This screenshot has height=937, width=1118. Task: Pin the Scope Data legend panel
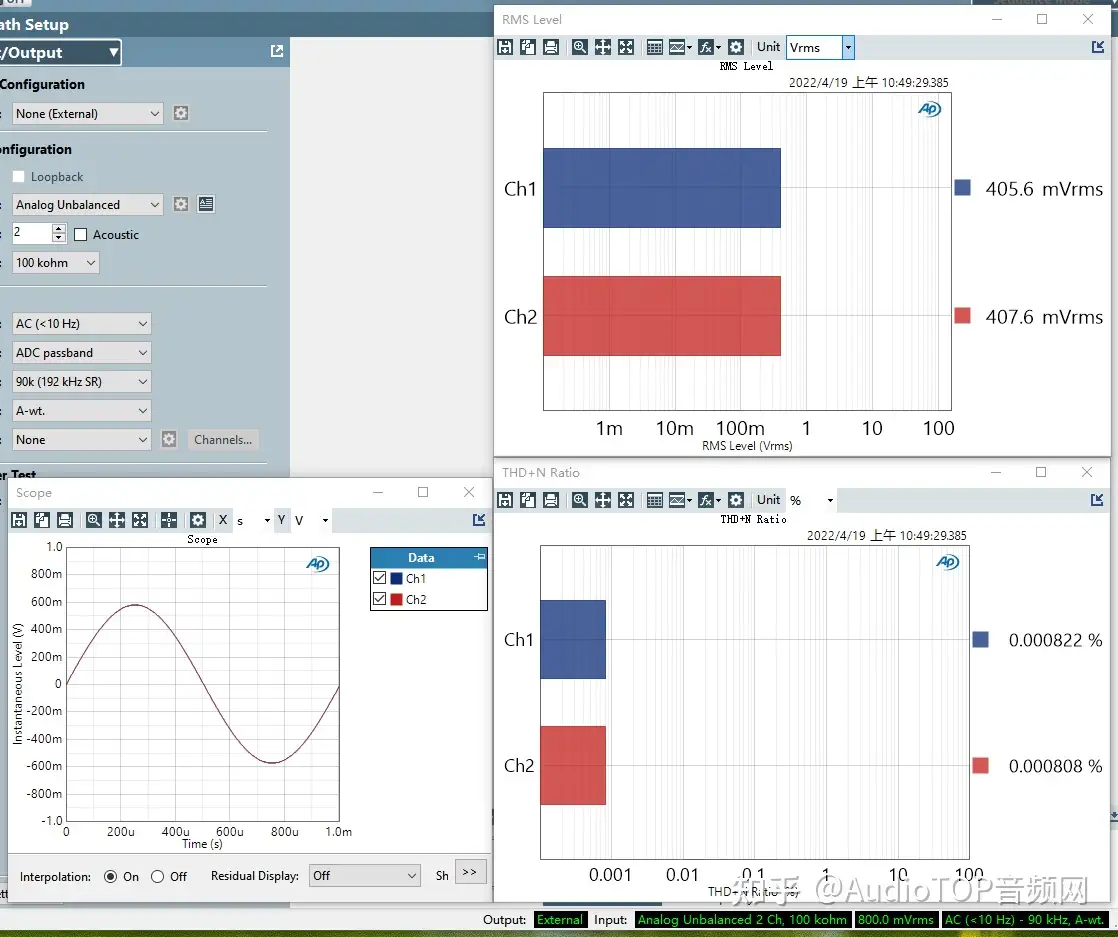479,557
